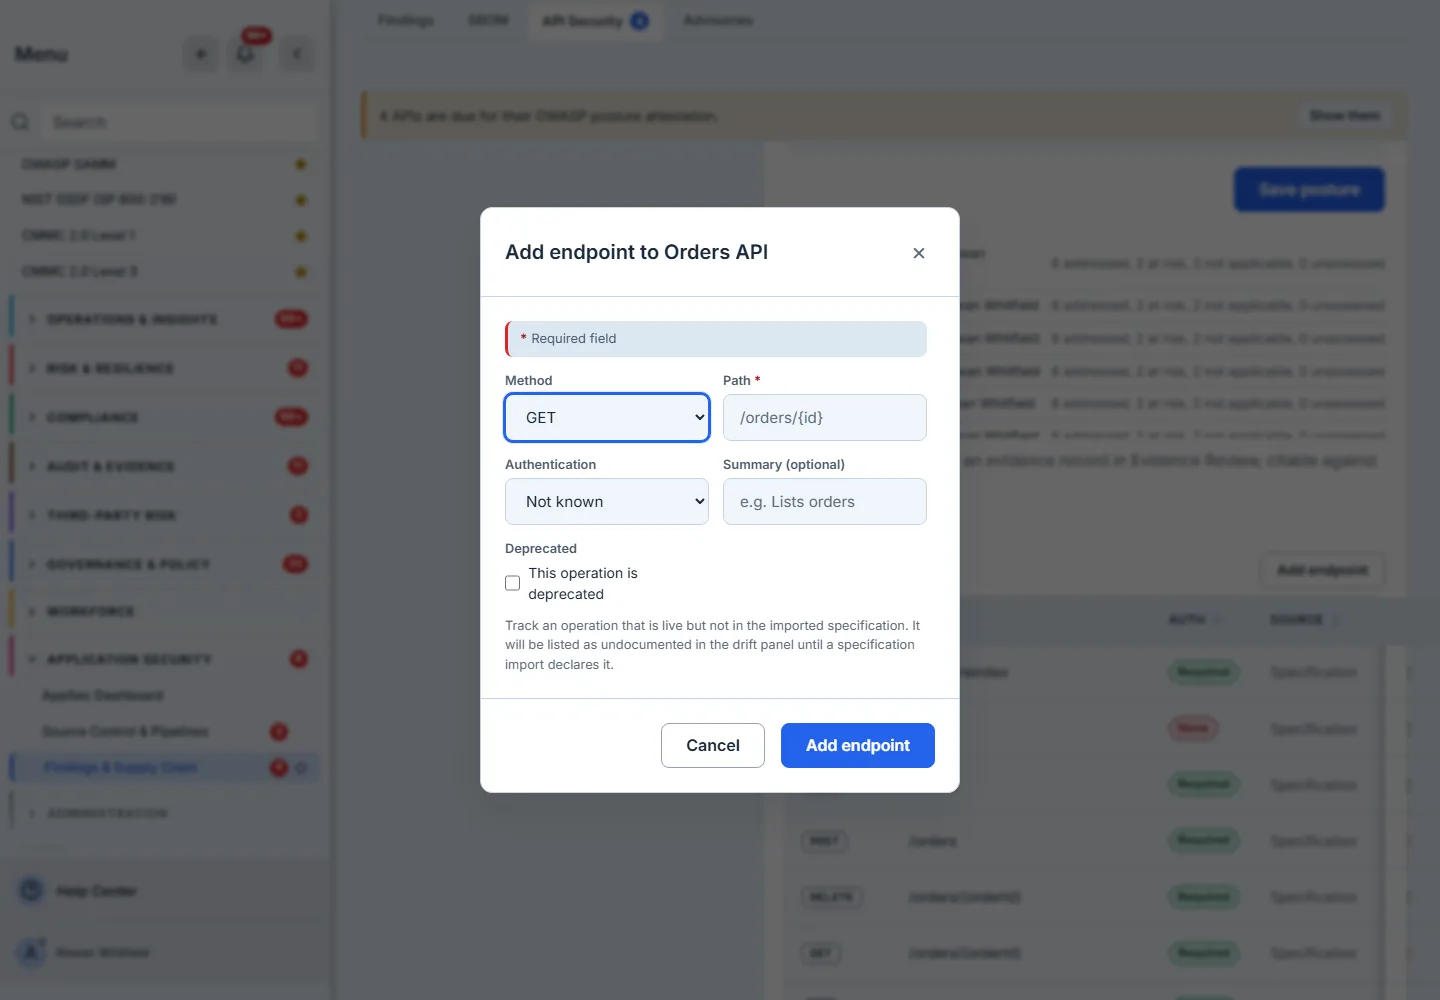Close the Add endpoint dialog with the X
Screen dimensions: 1440x1000
(918, 253)
